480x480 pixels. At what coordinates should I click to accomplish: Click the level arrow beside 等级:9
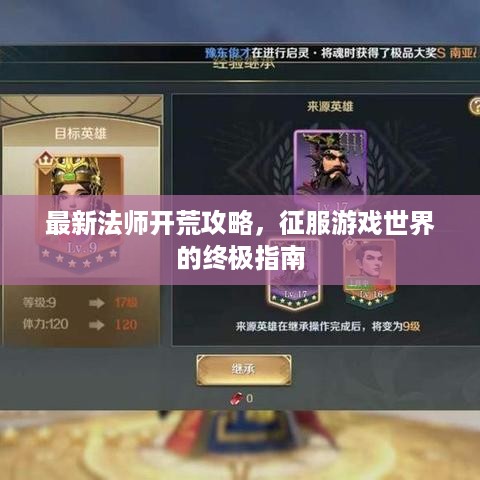point(97,303)
